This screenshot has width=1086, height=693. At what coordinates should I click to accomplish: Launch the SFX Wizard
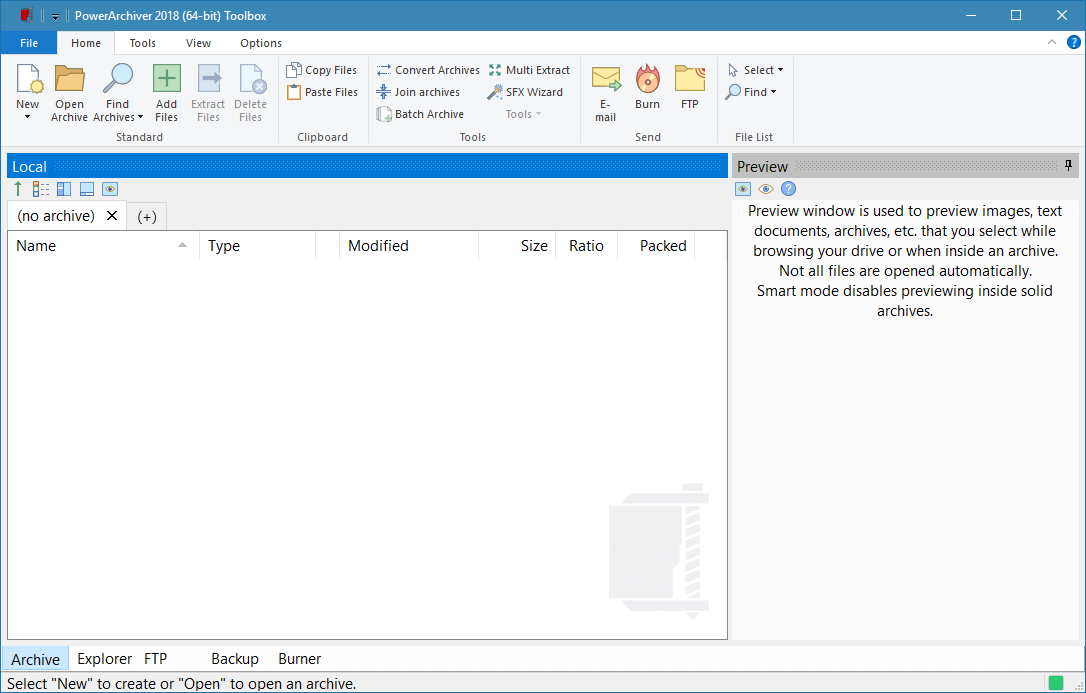[x=525, y=92]
